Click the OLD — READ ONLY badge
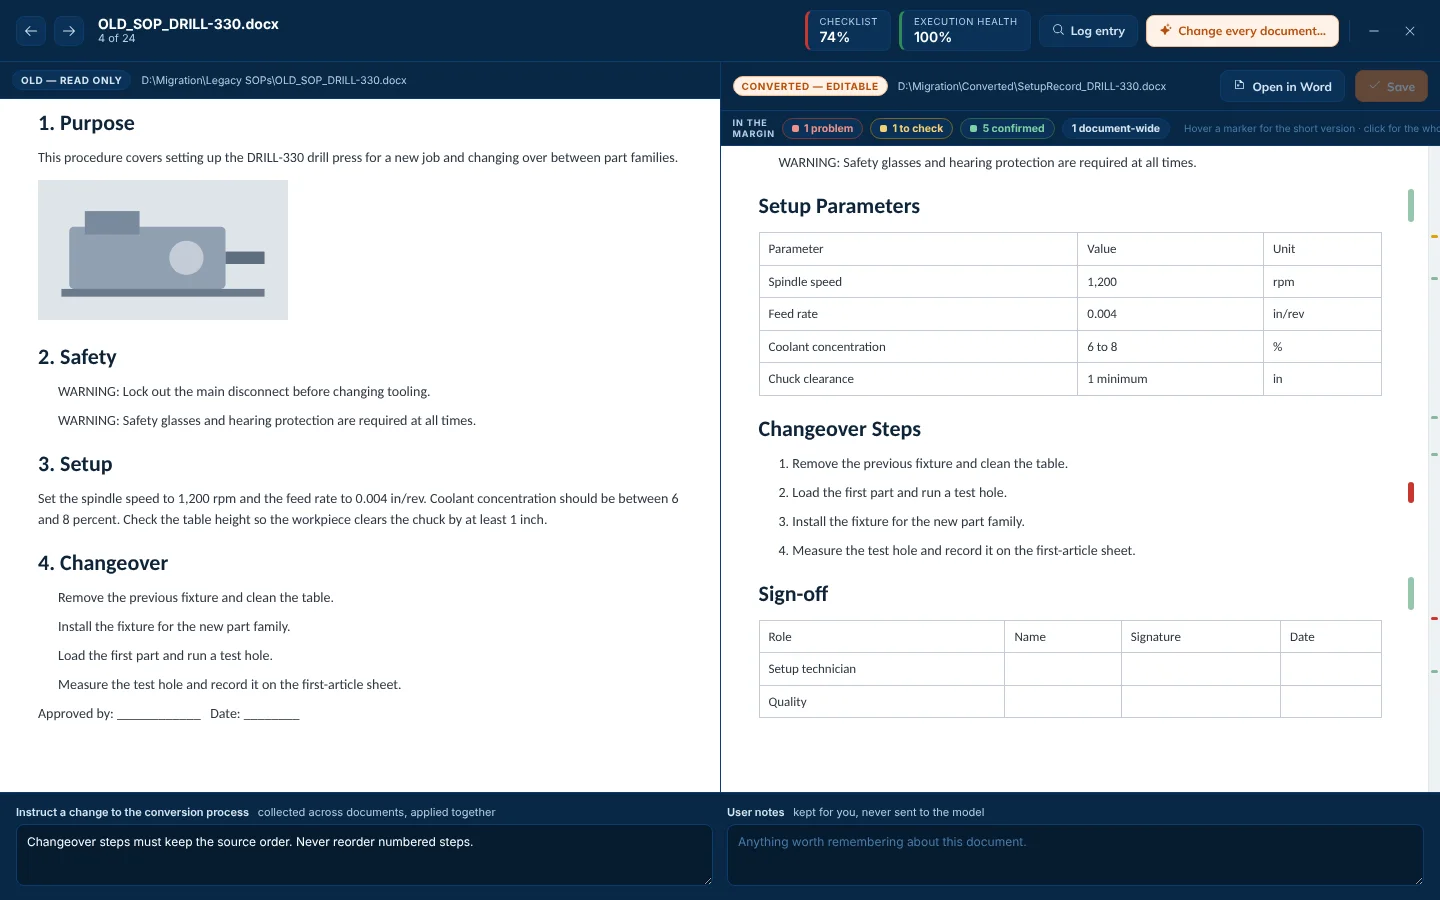The width and height of the screenshot is (1440, 900). (71, 80)
